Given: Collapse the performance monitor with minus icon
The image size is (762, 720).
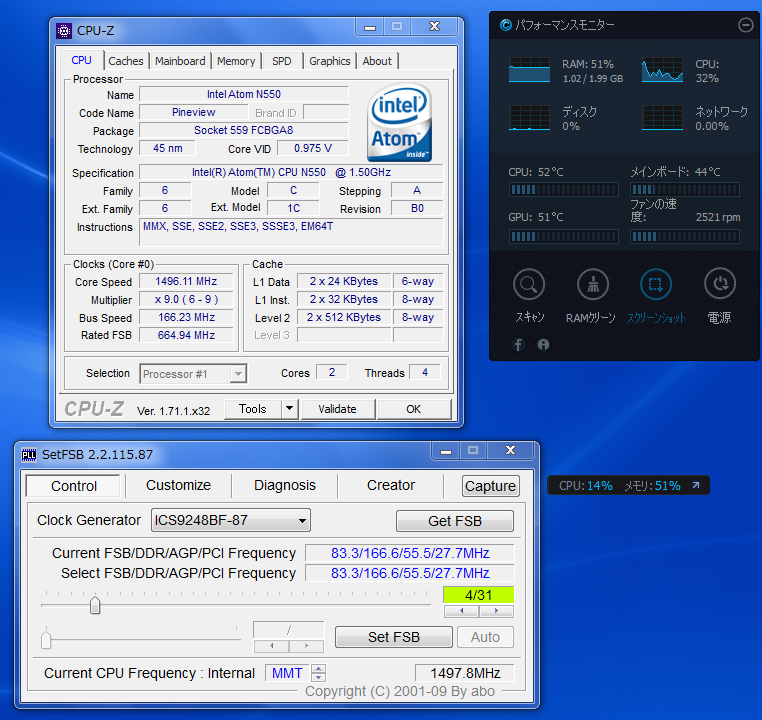Looking at the screenshot, I should point(745,25).
